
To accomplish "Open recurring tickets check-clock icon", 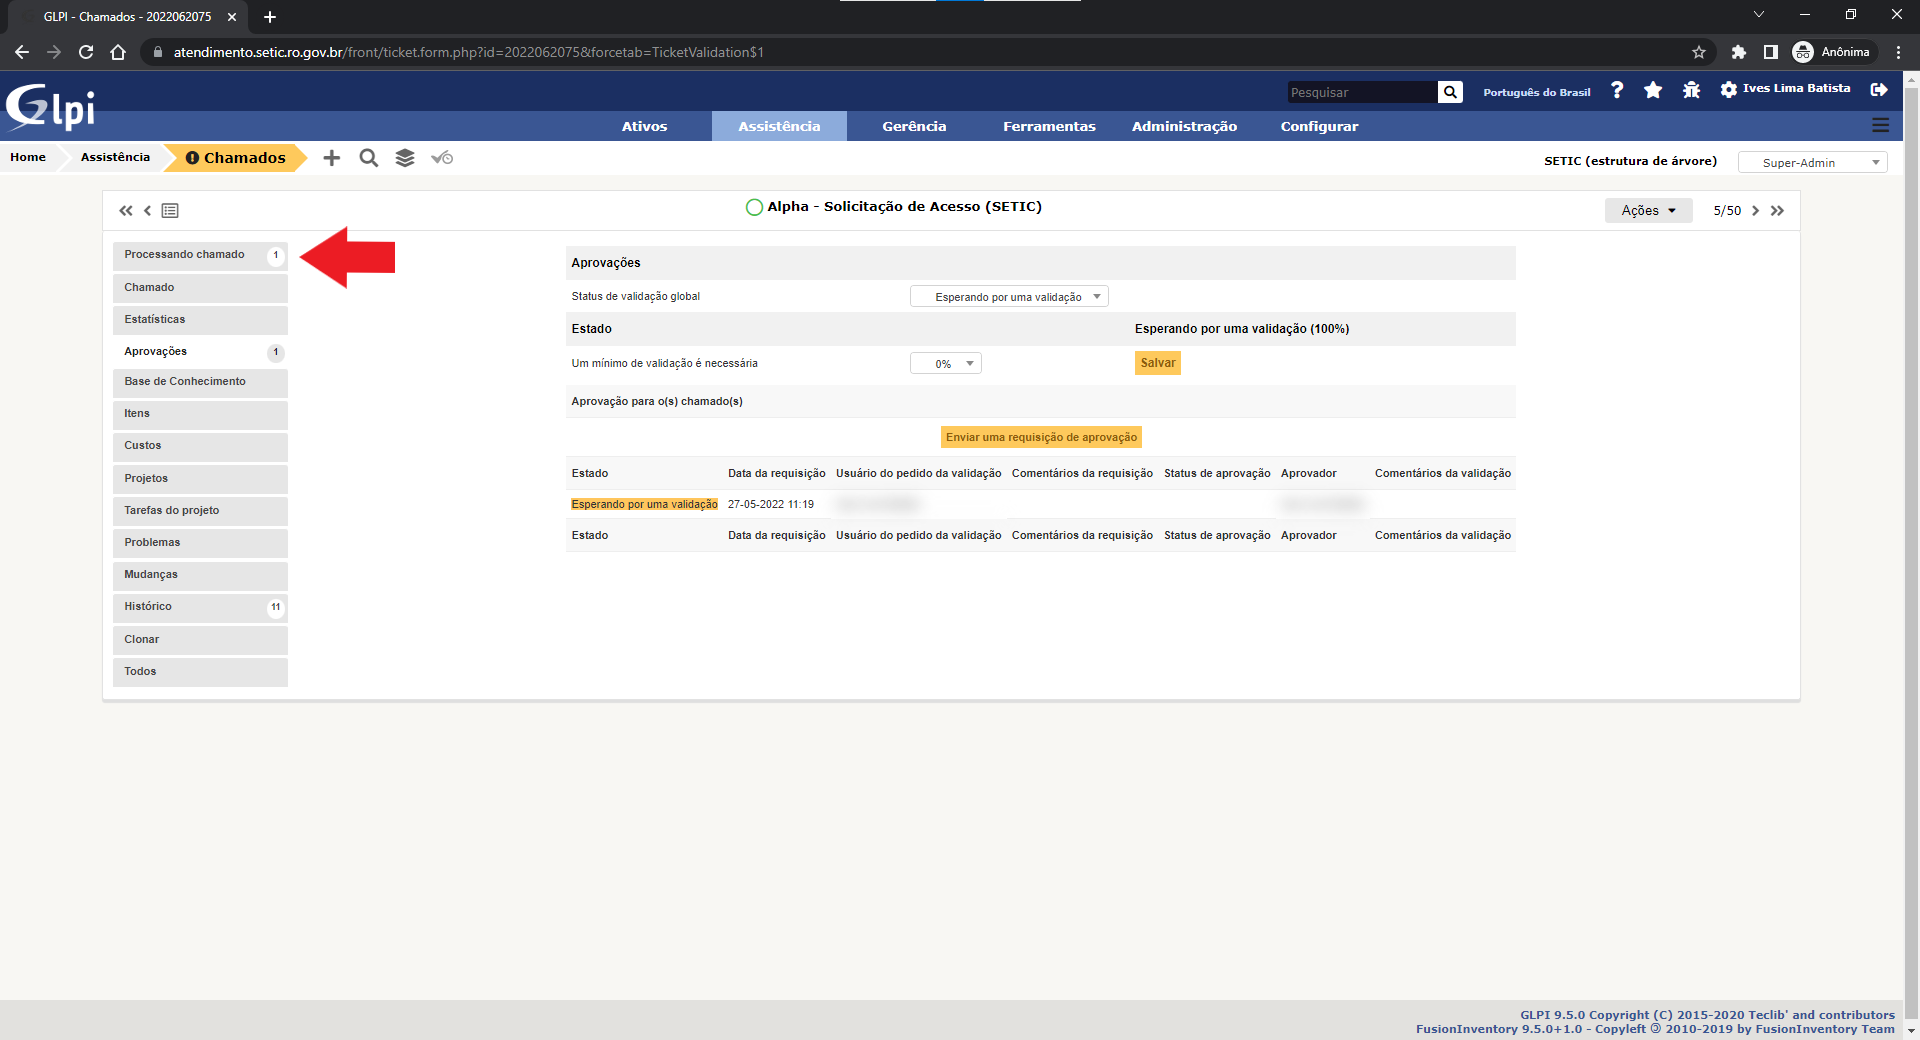I will (442, 158).
